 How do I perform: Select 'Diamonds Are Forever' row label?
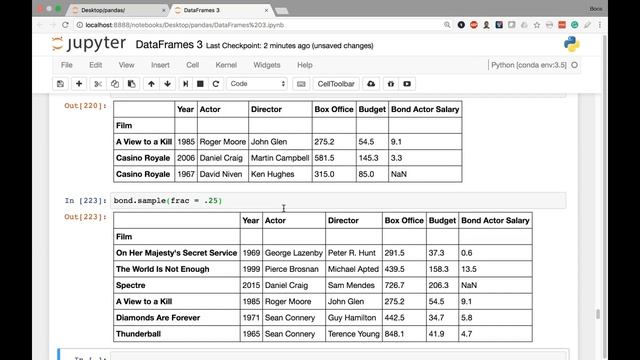(158, 318)
